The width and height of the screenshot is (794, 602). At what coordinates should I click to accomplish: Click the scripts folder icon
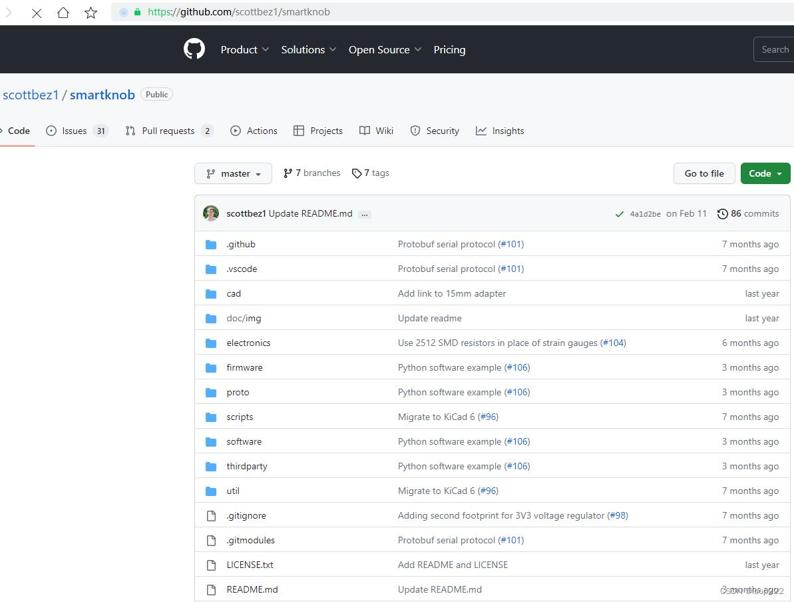pos(211,417)
